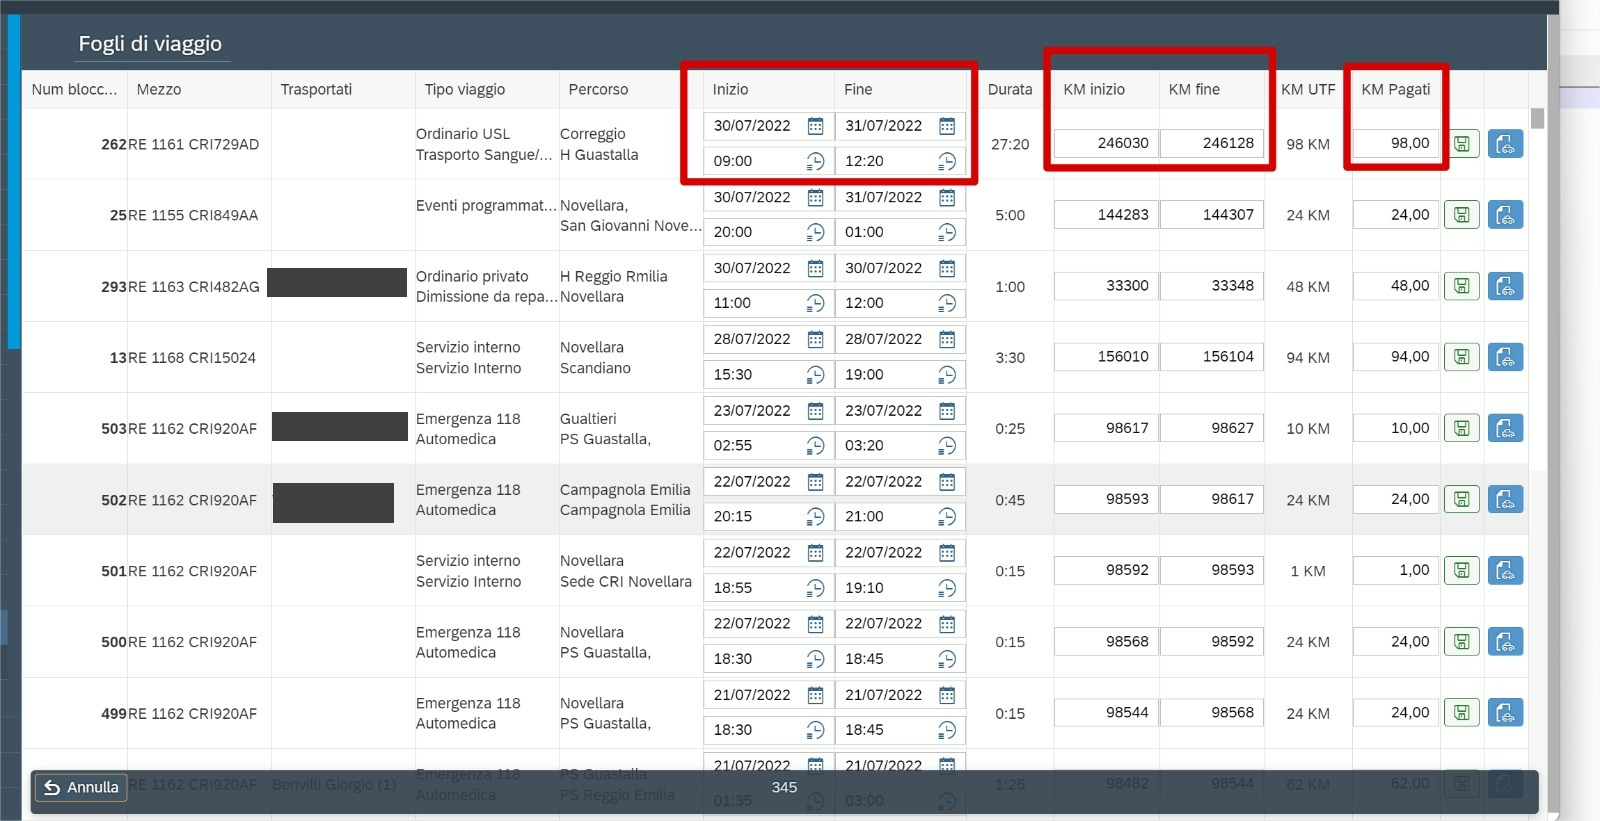
Task: Save the row for trip 500
Action: pyautogui.click(x=1461, y=642)
